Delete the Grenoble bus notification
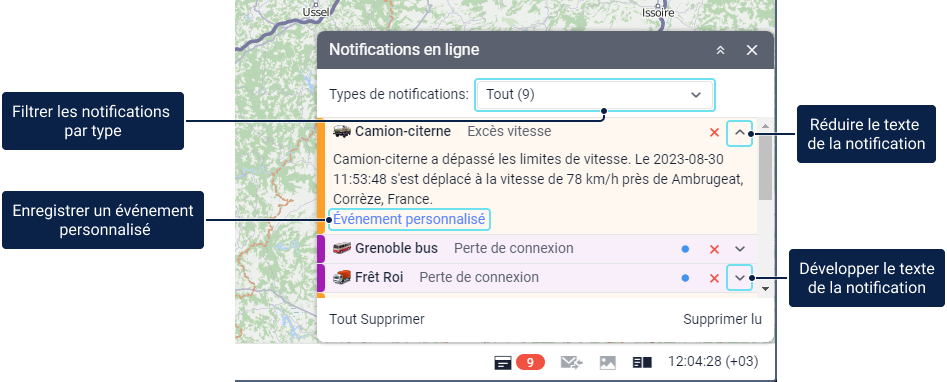Viewport: 947px width, 382px height. tap(714, 249)
